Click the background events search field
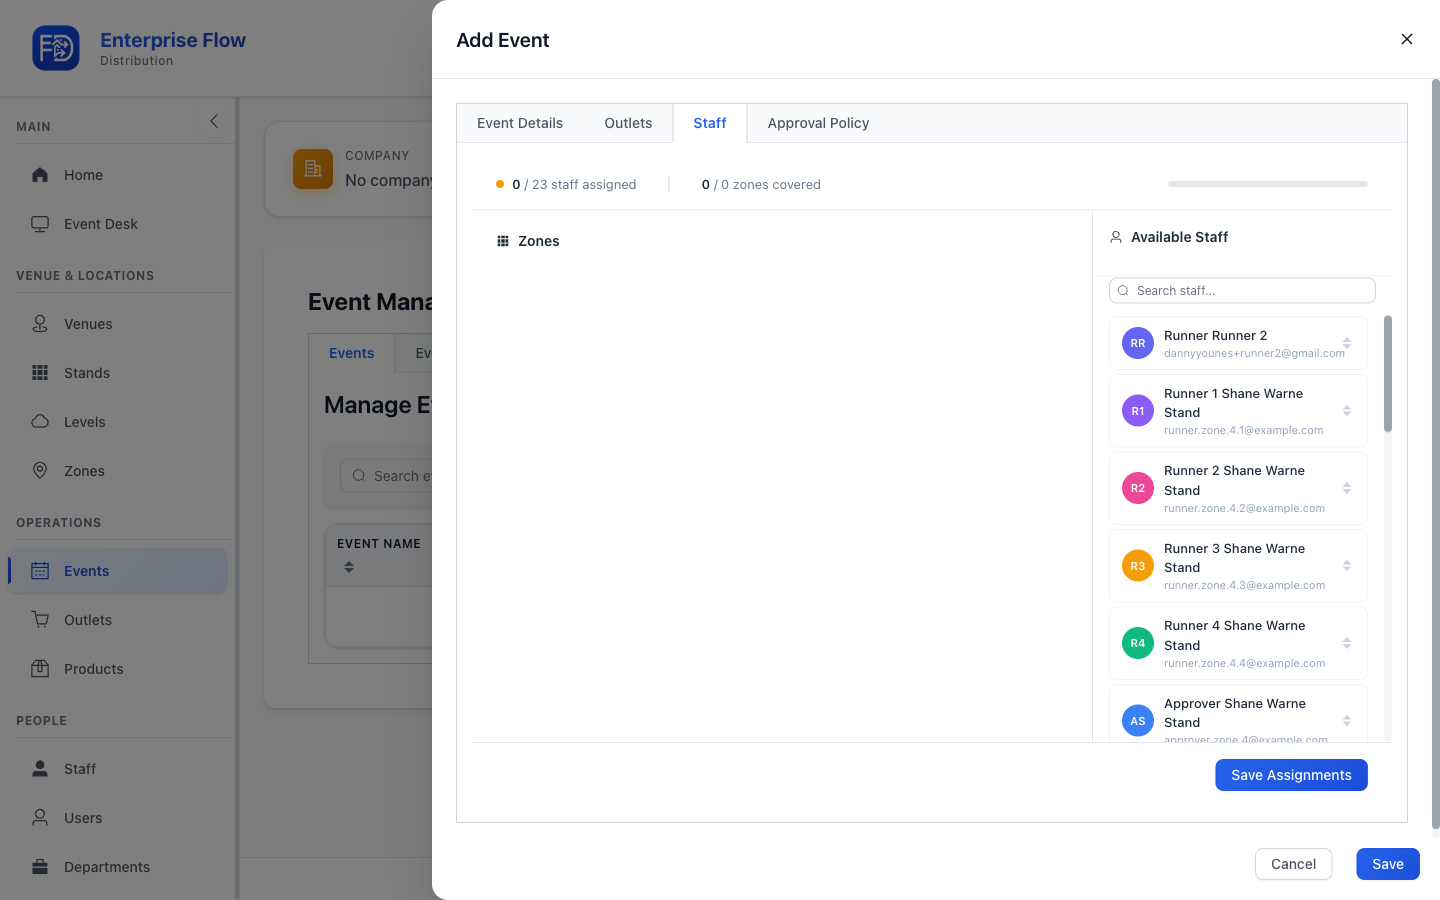The image size is (1440, 900). point(386,476)
